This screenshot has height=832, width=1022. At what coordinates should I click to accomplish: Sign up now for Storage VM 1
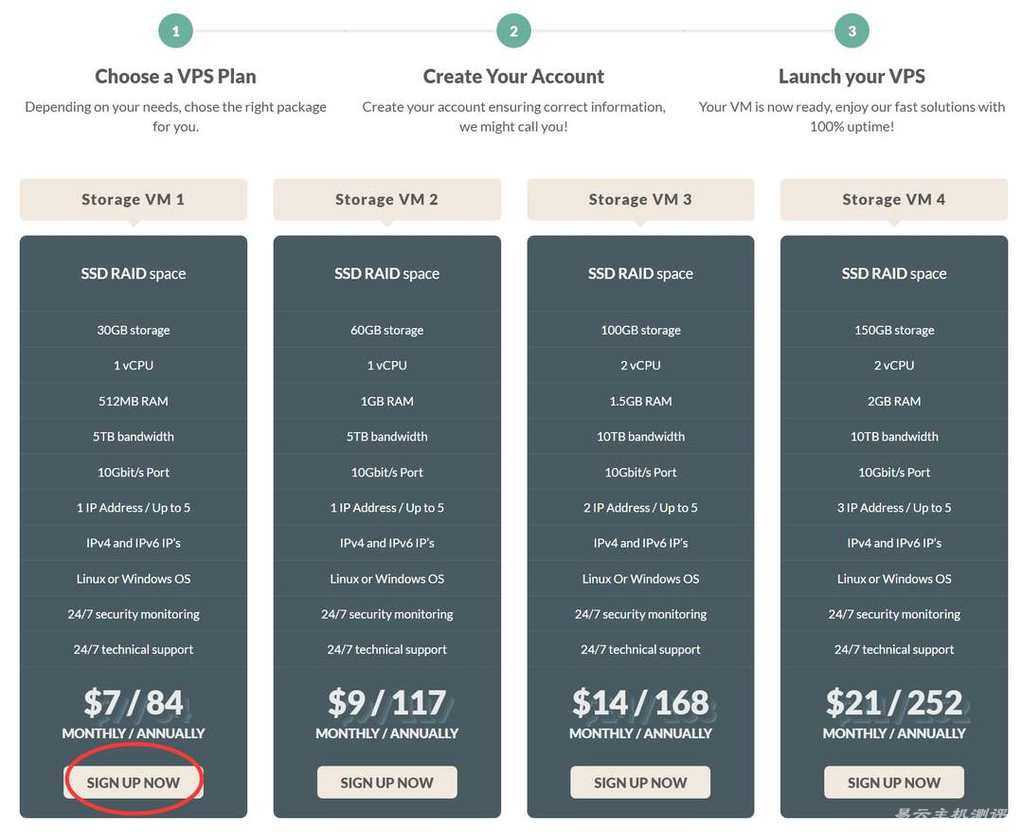[x=133, y=782]
